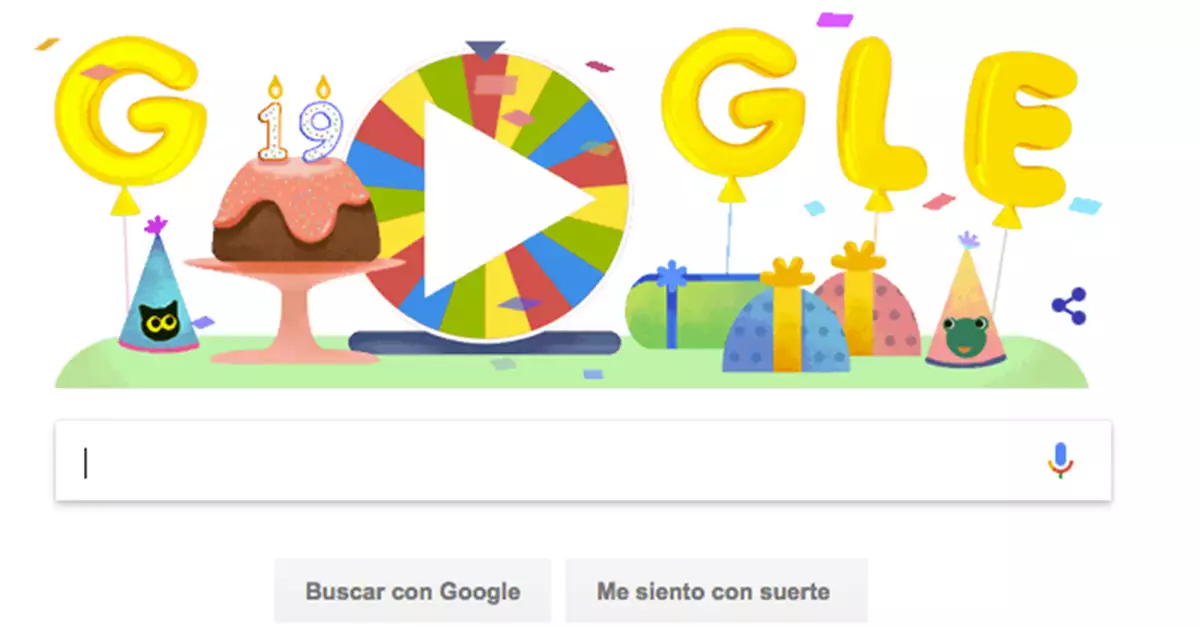Click the black cat party hat
This screenshot has height=627, width=1200.
(157, 288)
